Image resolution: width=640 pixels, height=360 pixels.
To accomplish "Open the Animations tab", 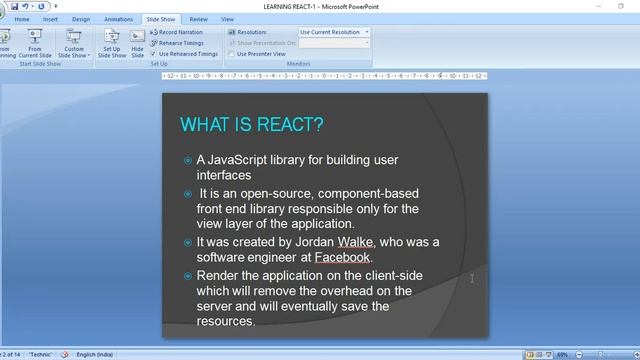I will [118, 19].
